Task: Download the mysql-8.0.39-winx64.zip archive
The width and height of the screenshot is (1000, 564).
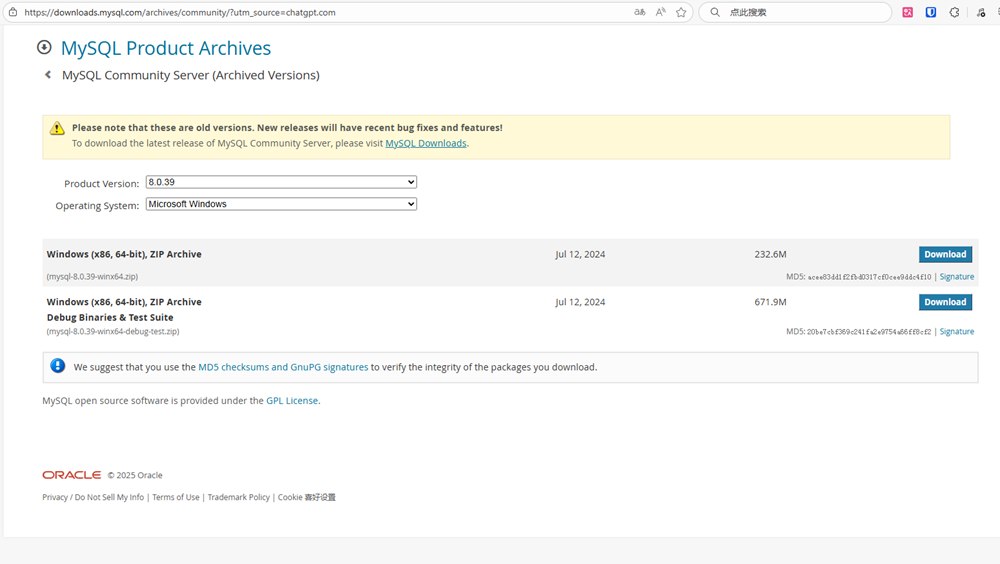Action: 945,254
